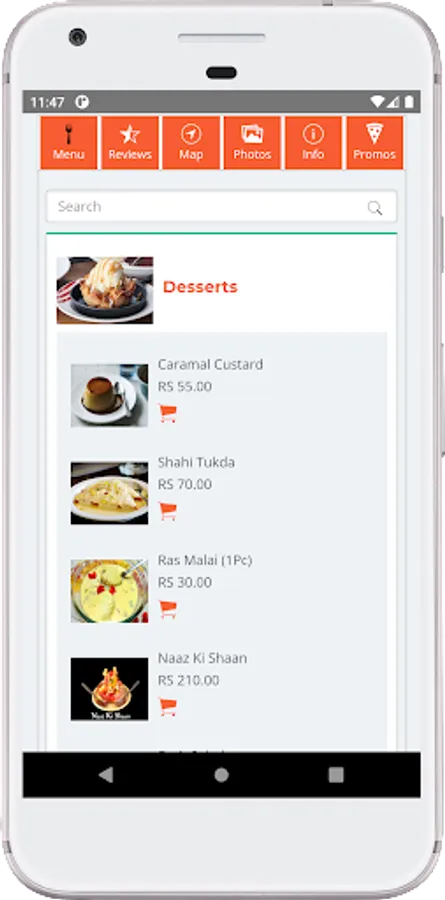Select the Desserts category heading

coord(200,287)
